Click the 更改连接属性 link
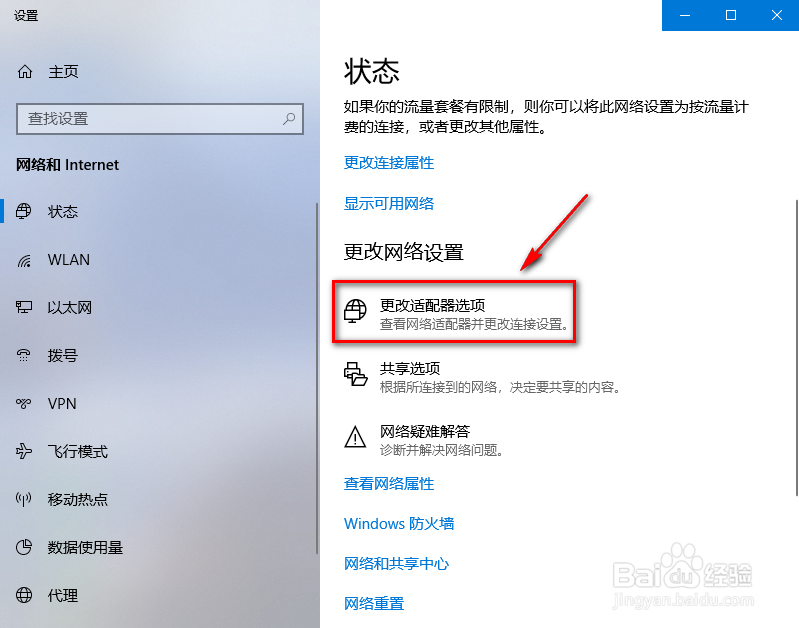Viewport: 799px width, 628px height. 389,163
